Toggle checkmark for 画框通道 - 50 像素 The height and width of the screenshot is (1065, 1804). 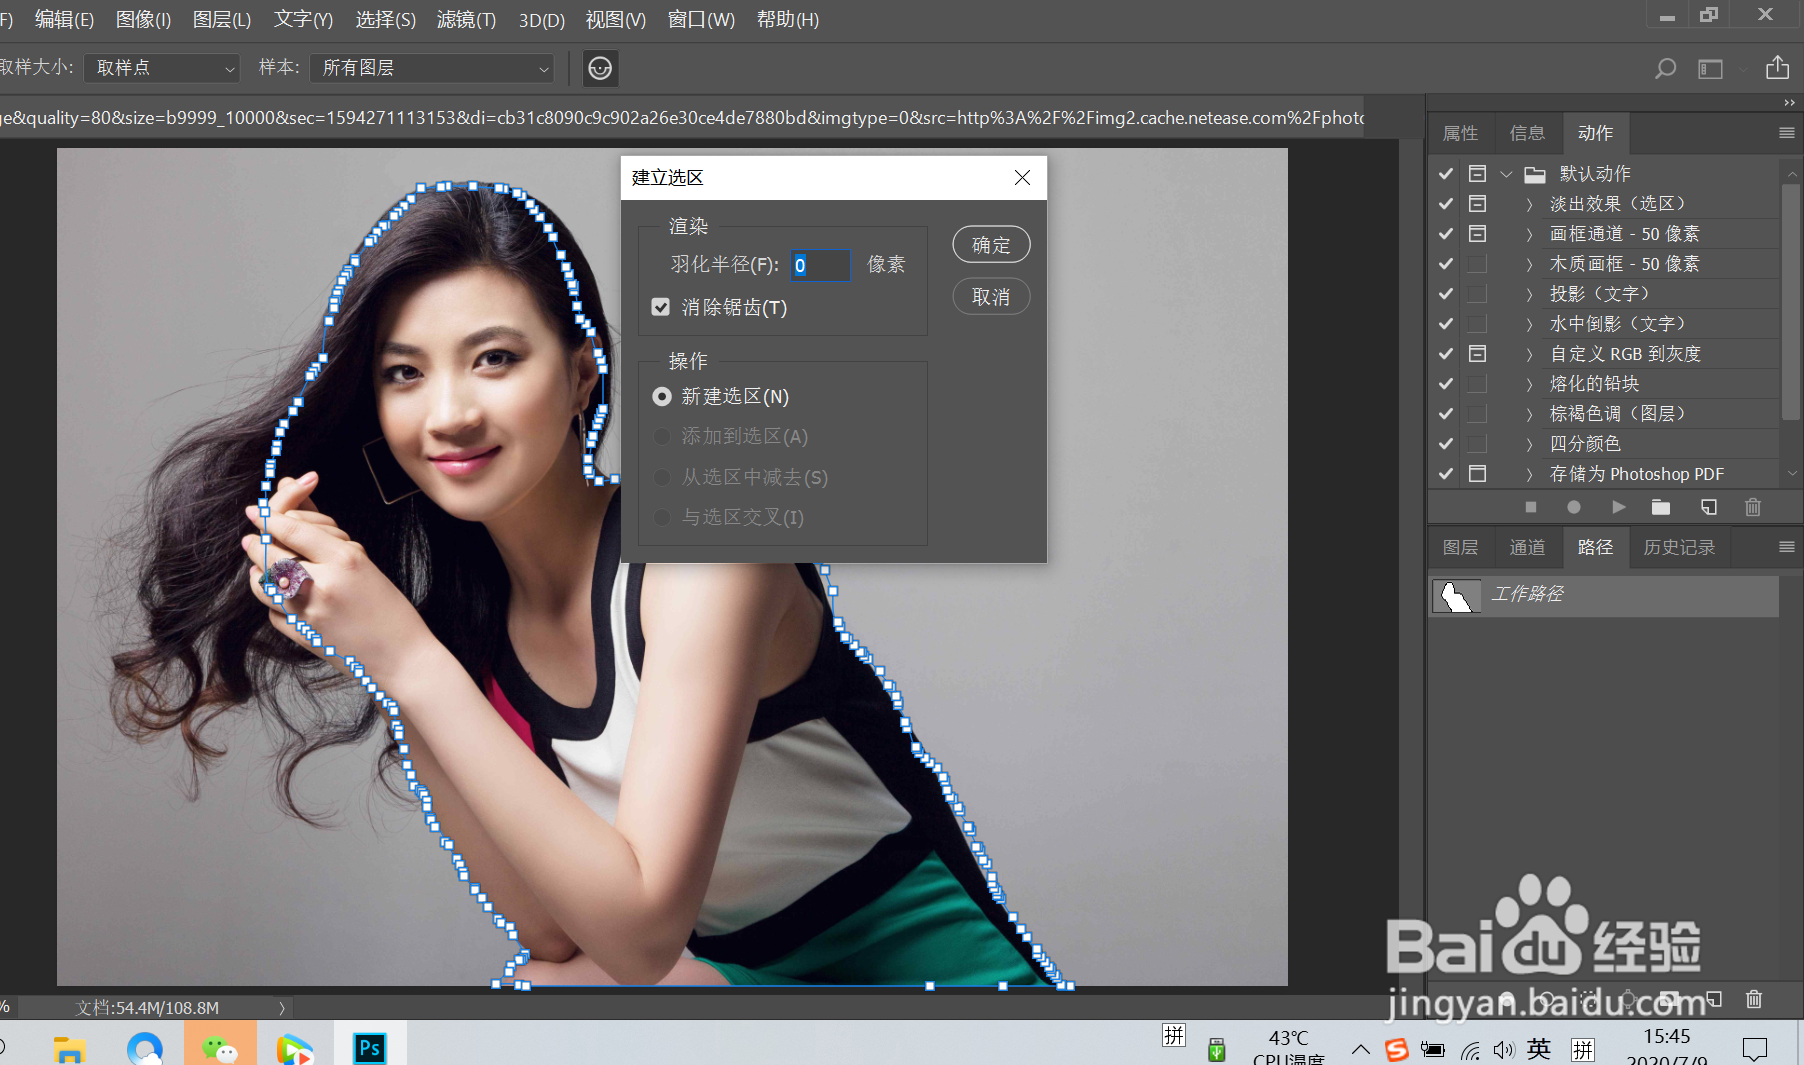click(1446, 233)
